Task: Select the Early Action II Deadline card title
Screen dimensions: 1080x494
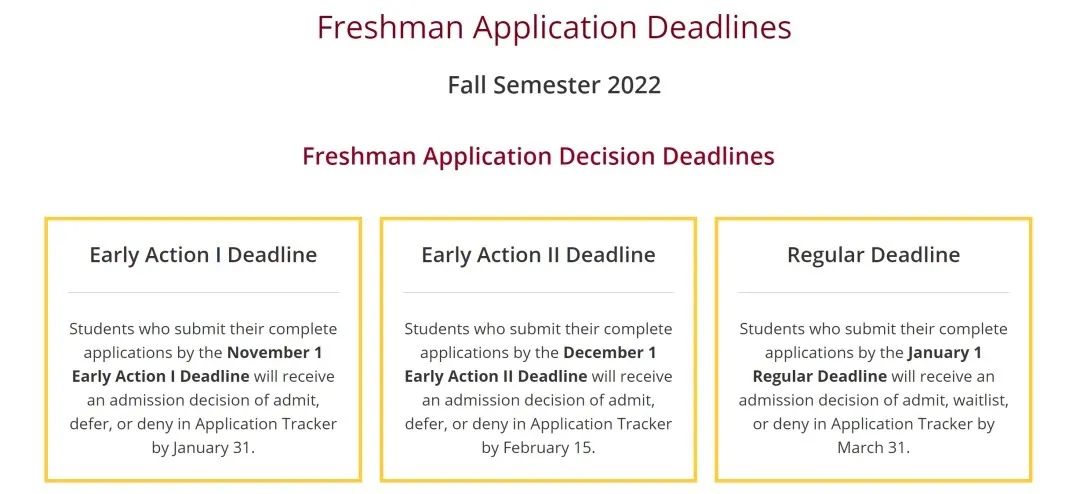Action: [538, 255]
